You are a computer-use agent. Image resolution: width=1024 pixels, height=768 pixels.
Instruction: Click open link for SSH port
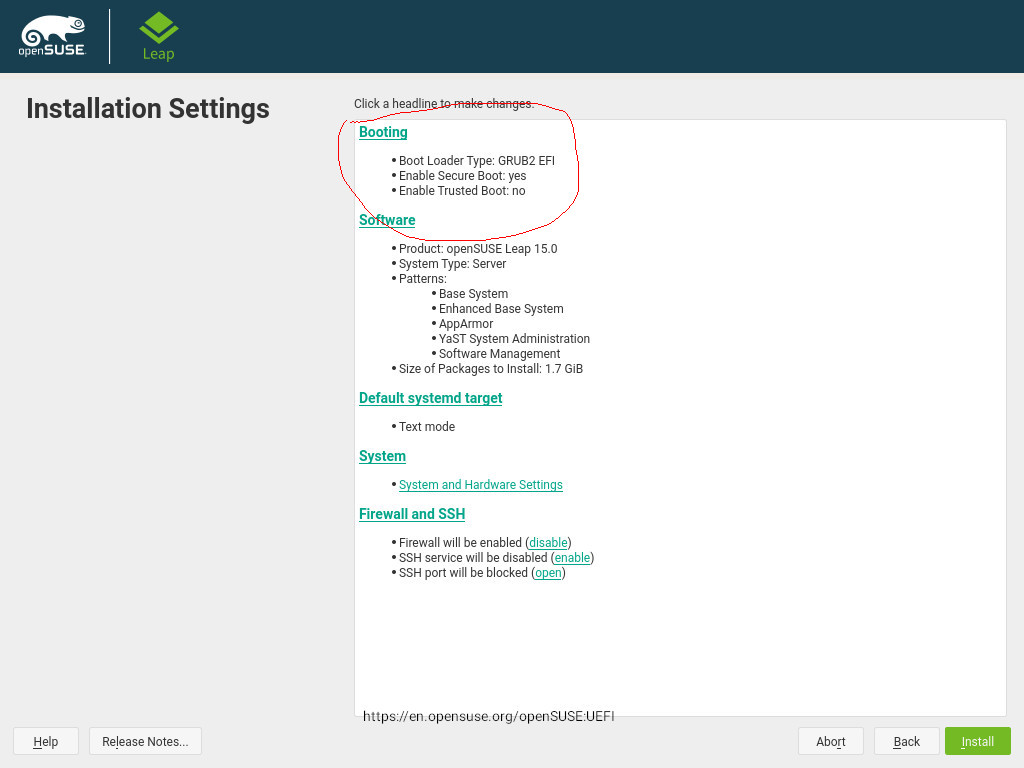[548, 573]
